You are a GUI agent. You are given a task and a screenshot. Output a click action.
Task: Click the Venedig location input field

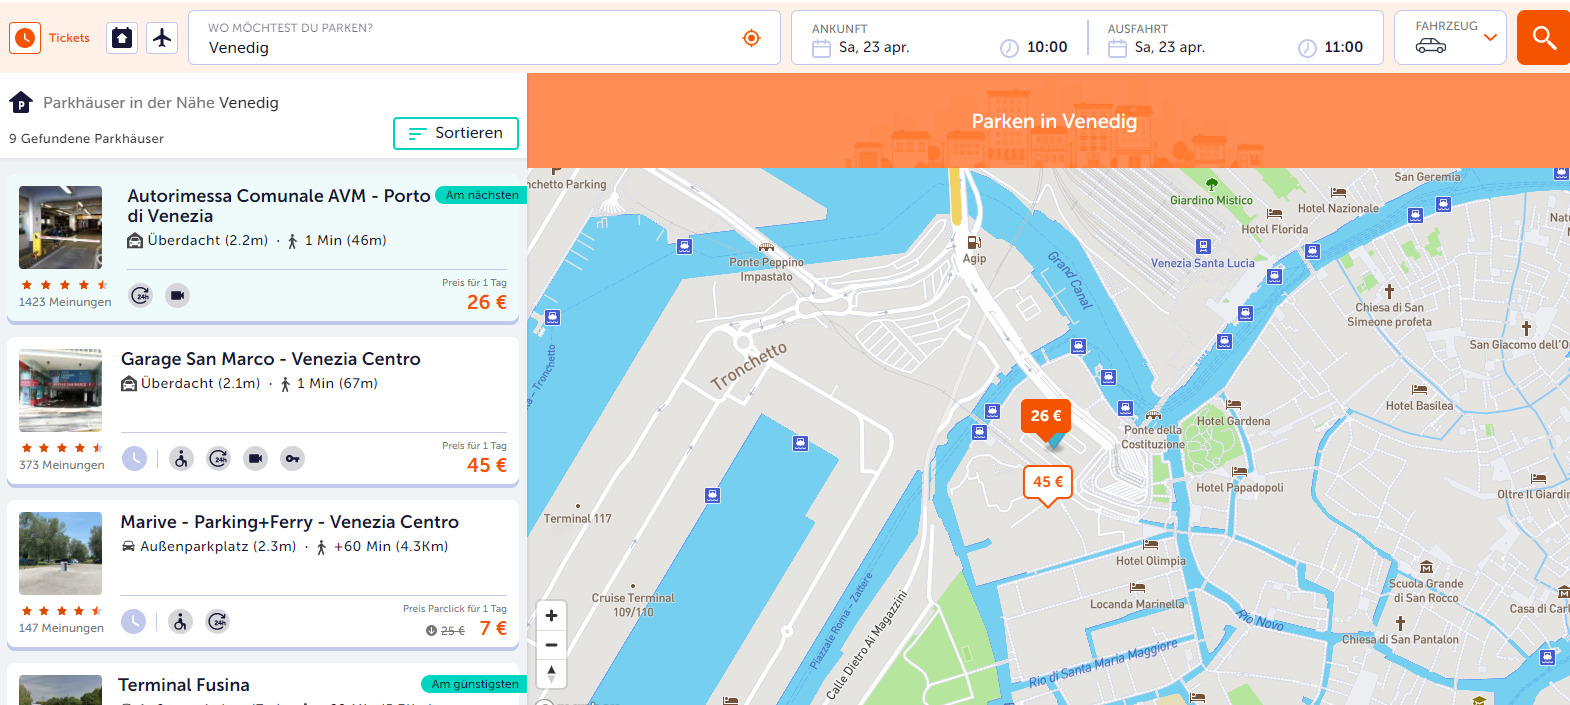470,47
